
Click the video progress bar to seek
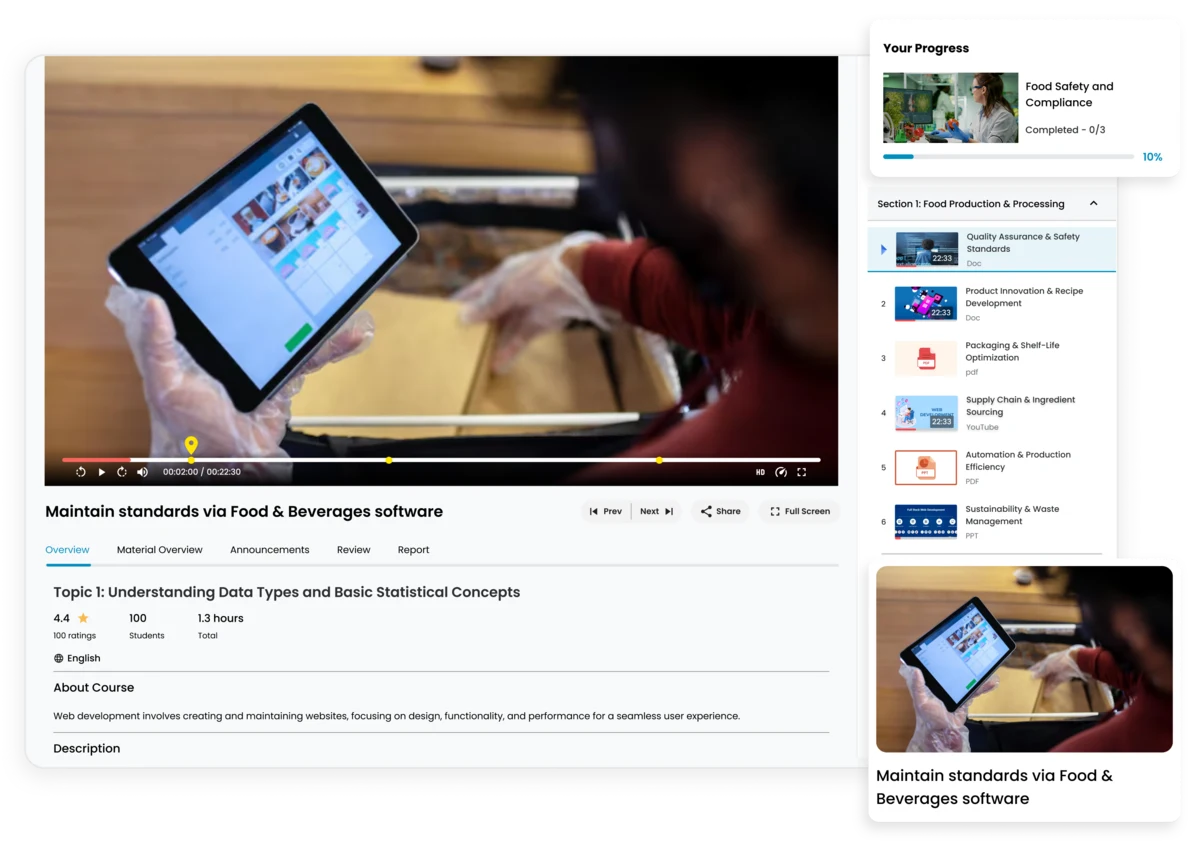(500, 460)
